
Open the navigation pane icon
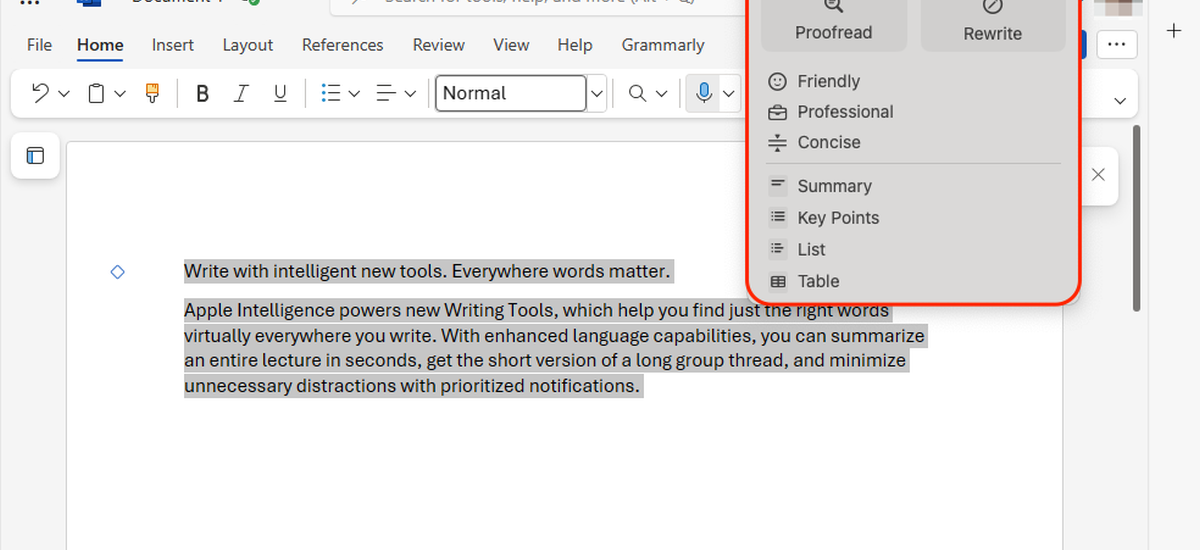36,156
